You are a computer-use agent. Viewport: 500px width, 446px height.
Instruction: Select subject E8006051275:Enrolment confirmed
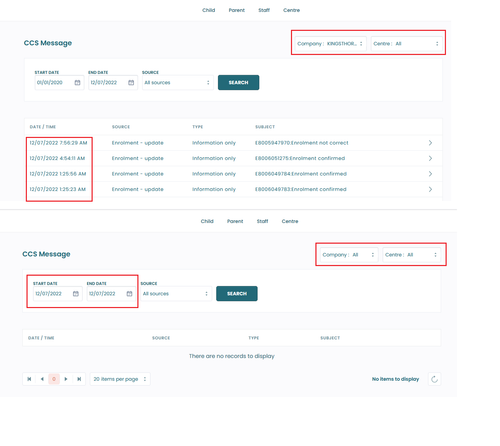coord(300,158)
